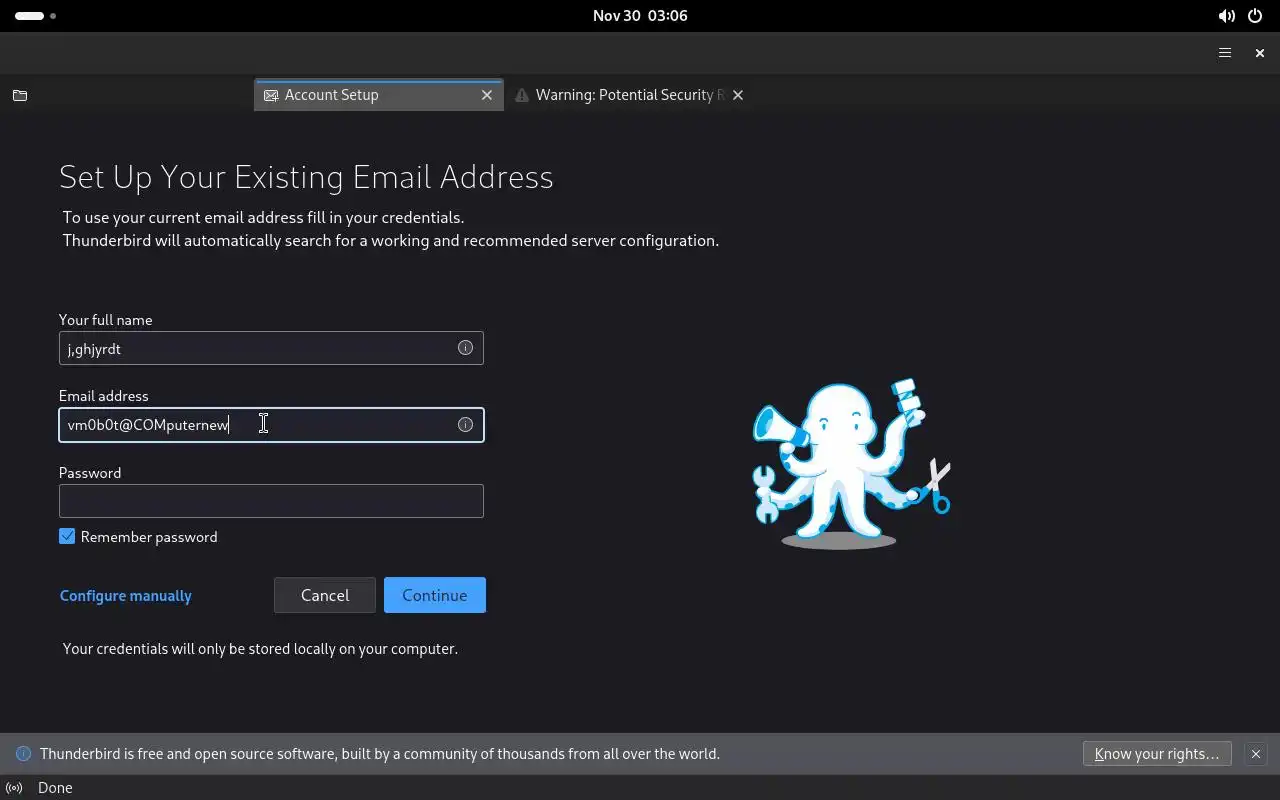This screenshot has width=1280, height=800.
Task: Click the spaces folder icon in the tab bar
Action: pyautogui.click(x=20, y=95)
